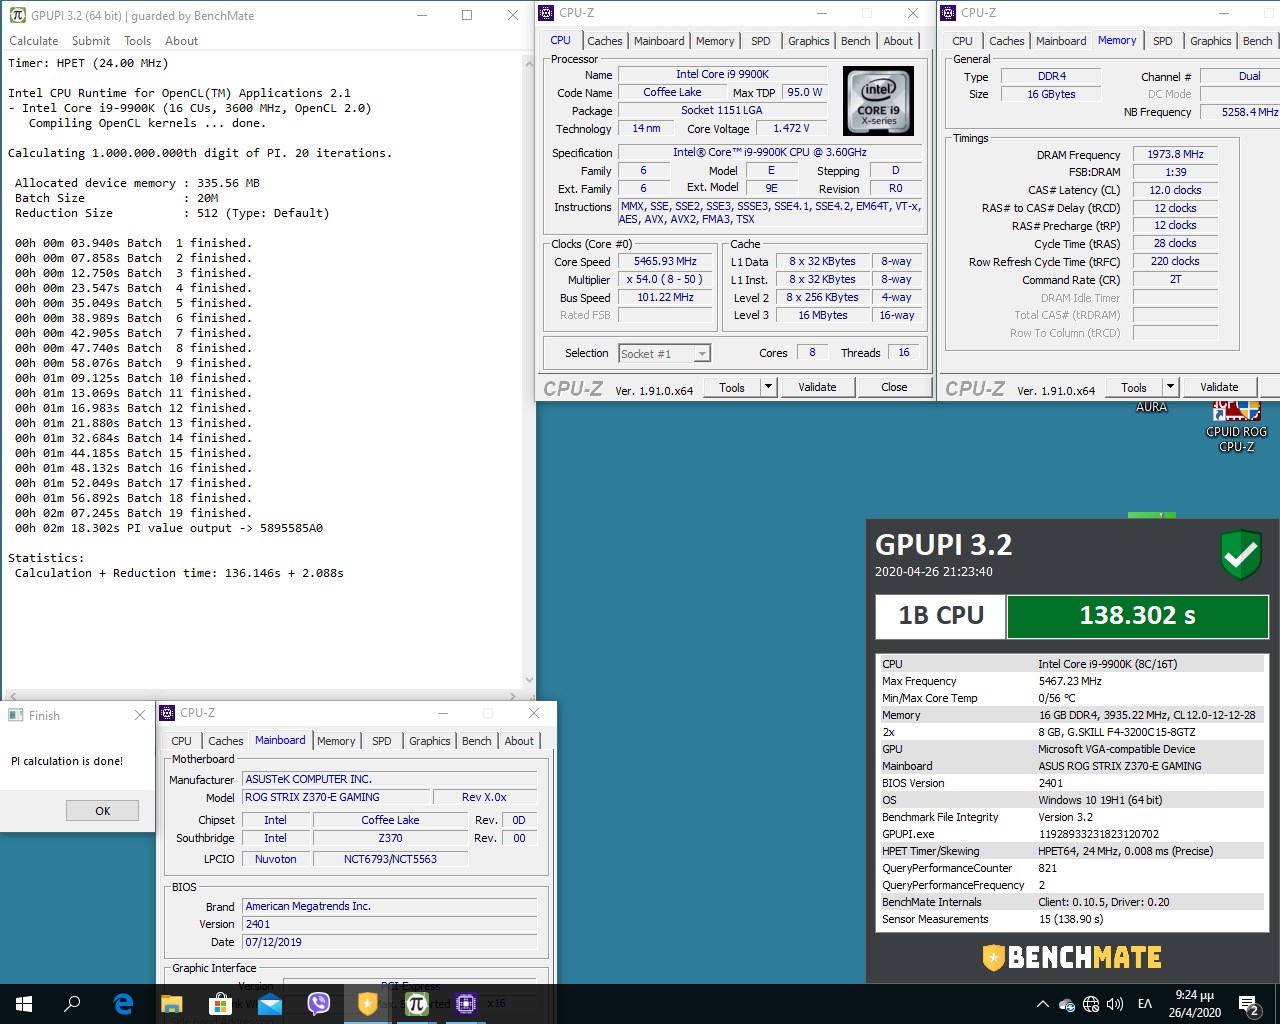Image resolution: width=1280 pixels, height=1024 pixels.
Task: Open the Calculate menu in GPUPI
Action: click(34, 41)
